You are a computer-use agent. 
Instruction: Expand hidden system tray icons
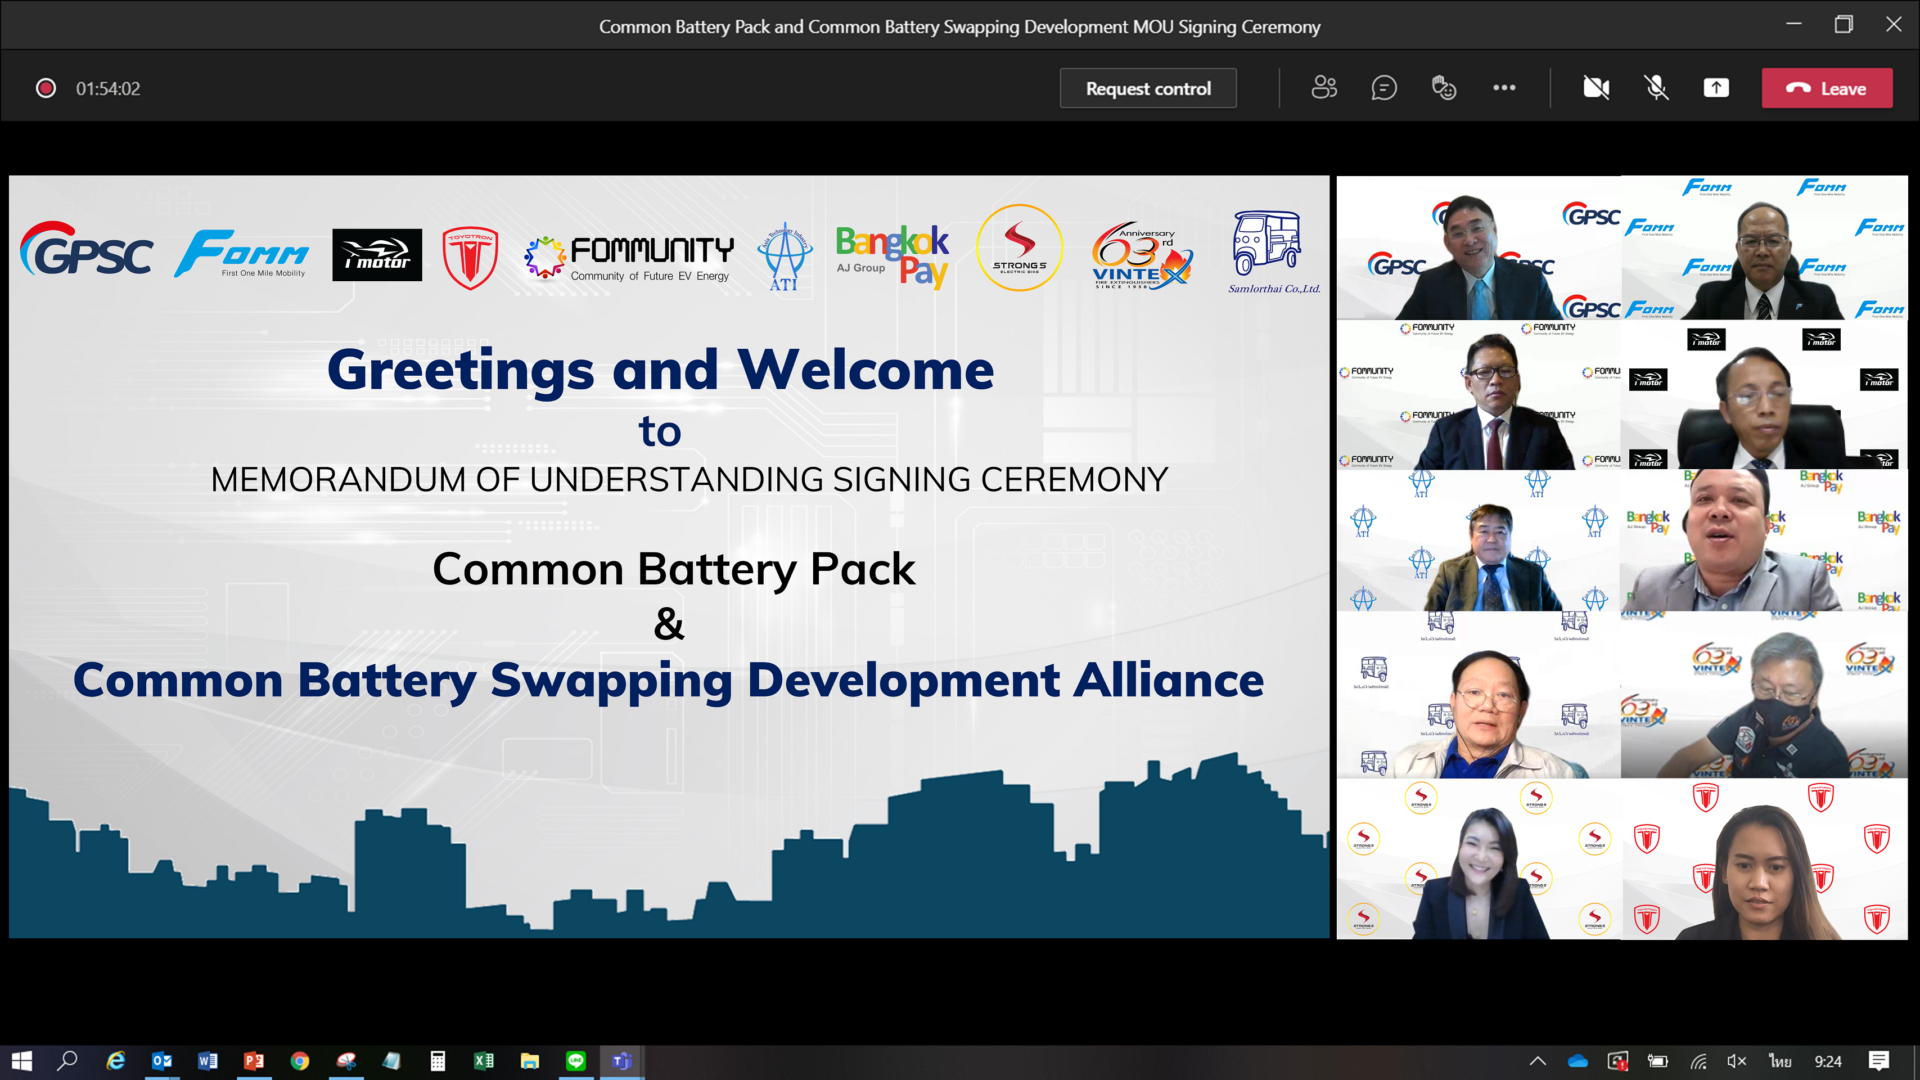point(1538,1061)
